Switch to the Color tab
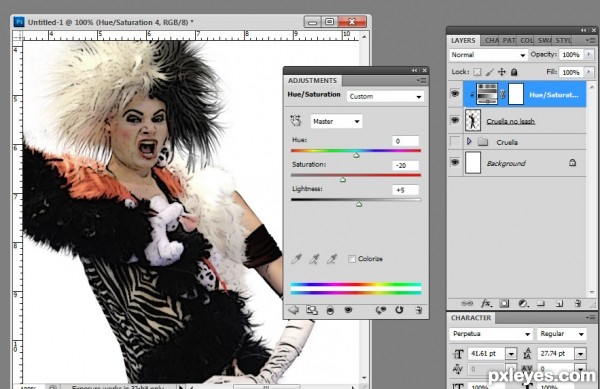Viewport: 600px width, 389px height. tap(526, 40)
